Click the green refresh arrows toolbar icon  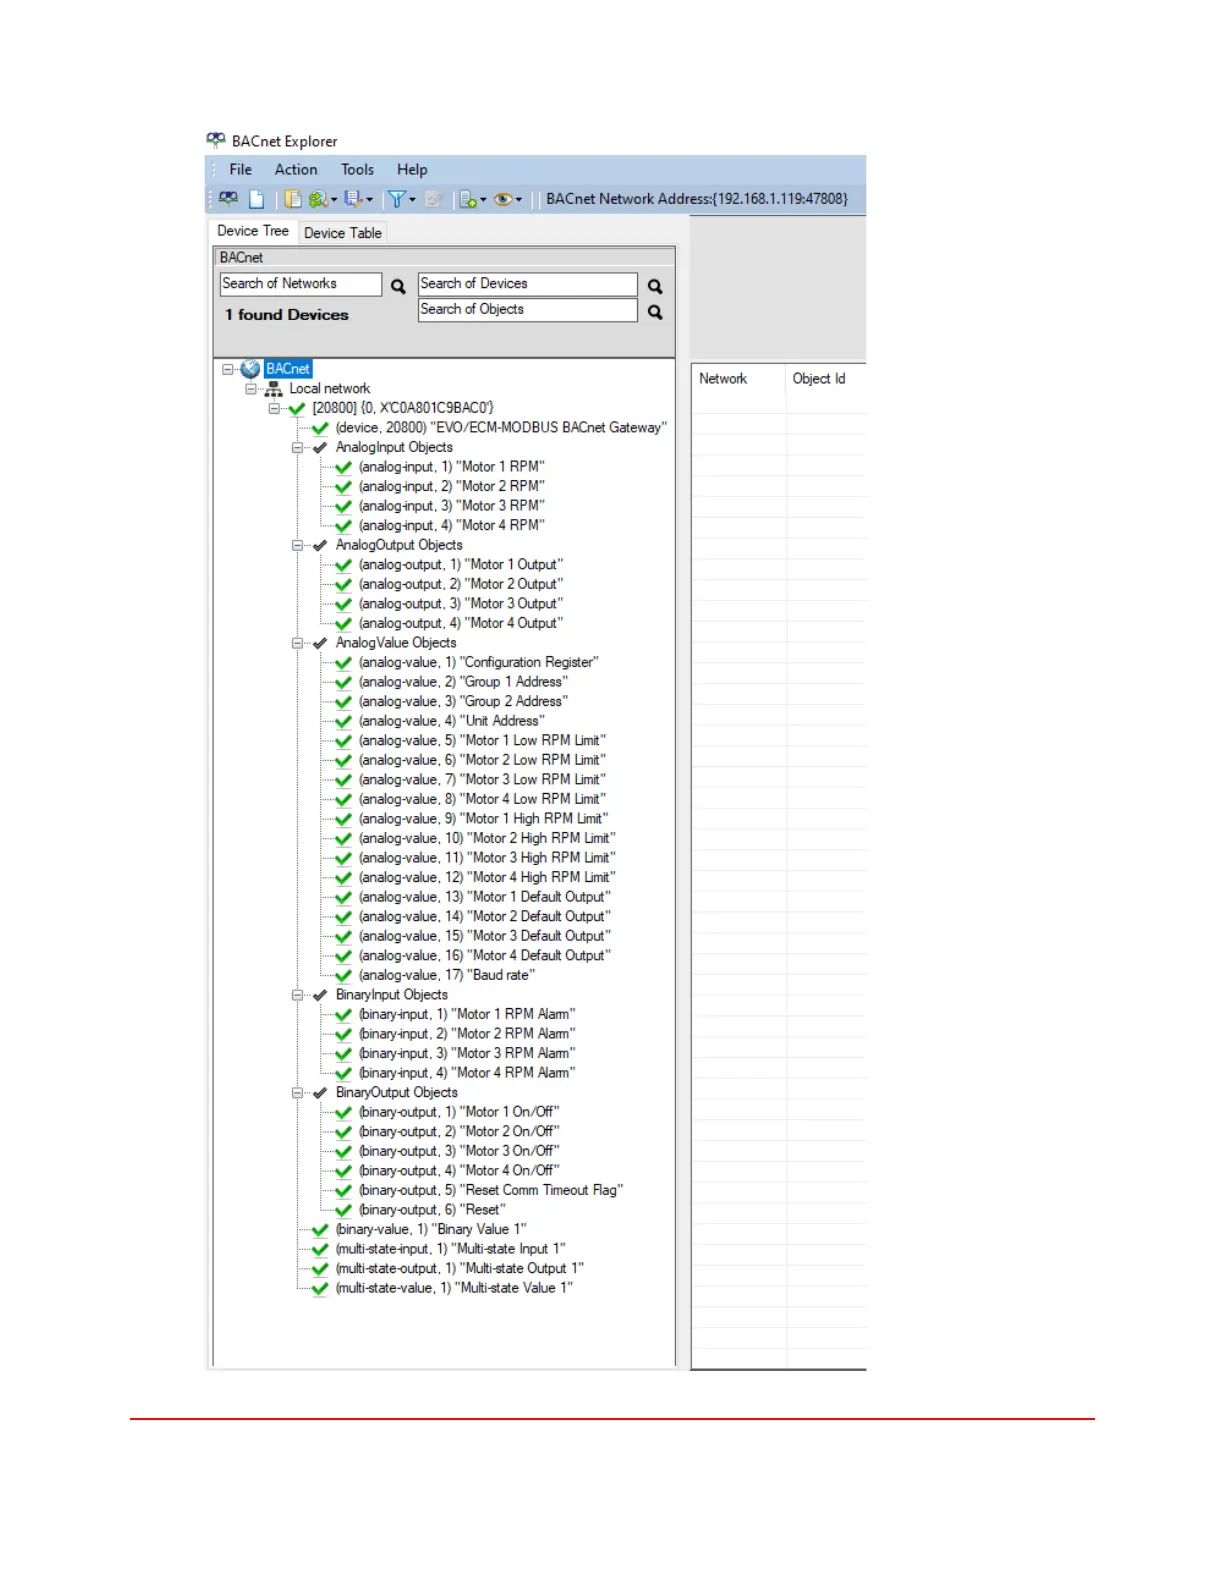point(318,199)
